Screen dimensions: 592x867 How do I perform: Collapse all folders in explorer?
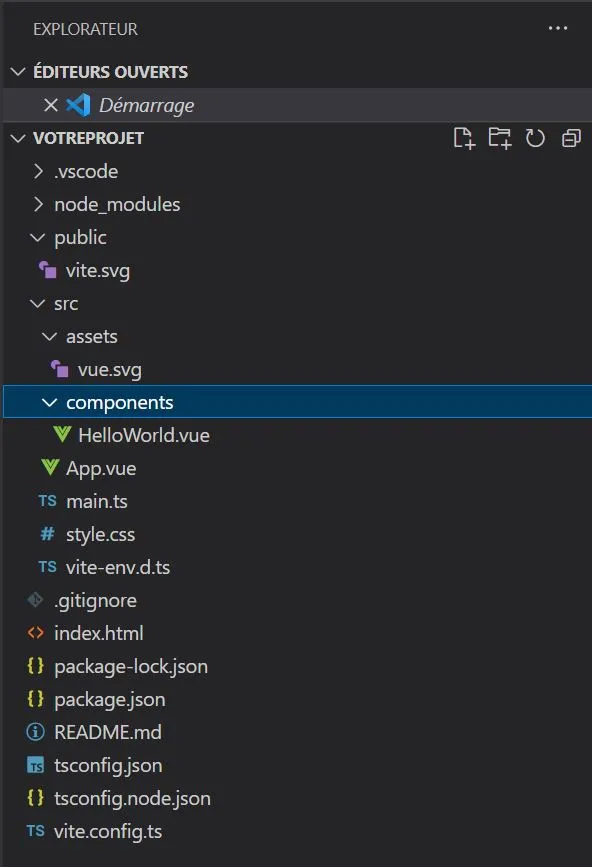click(x=571, y=138)
